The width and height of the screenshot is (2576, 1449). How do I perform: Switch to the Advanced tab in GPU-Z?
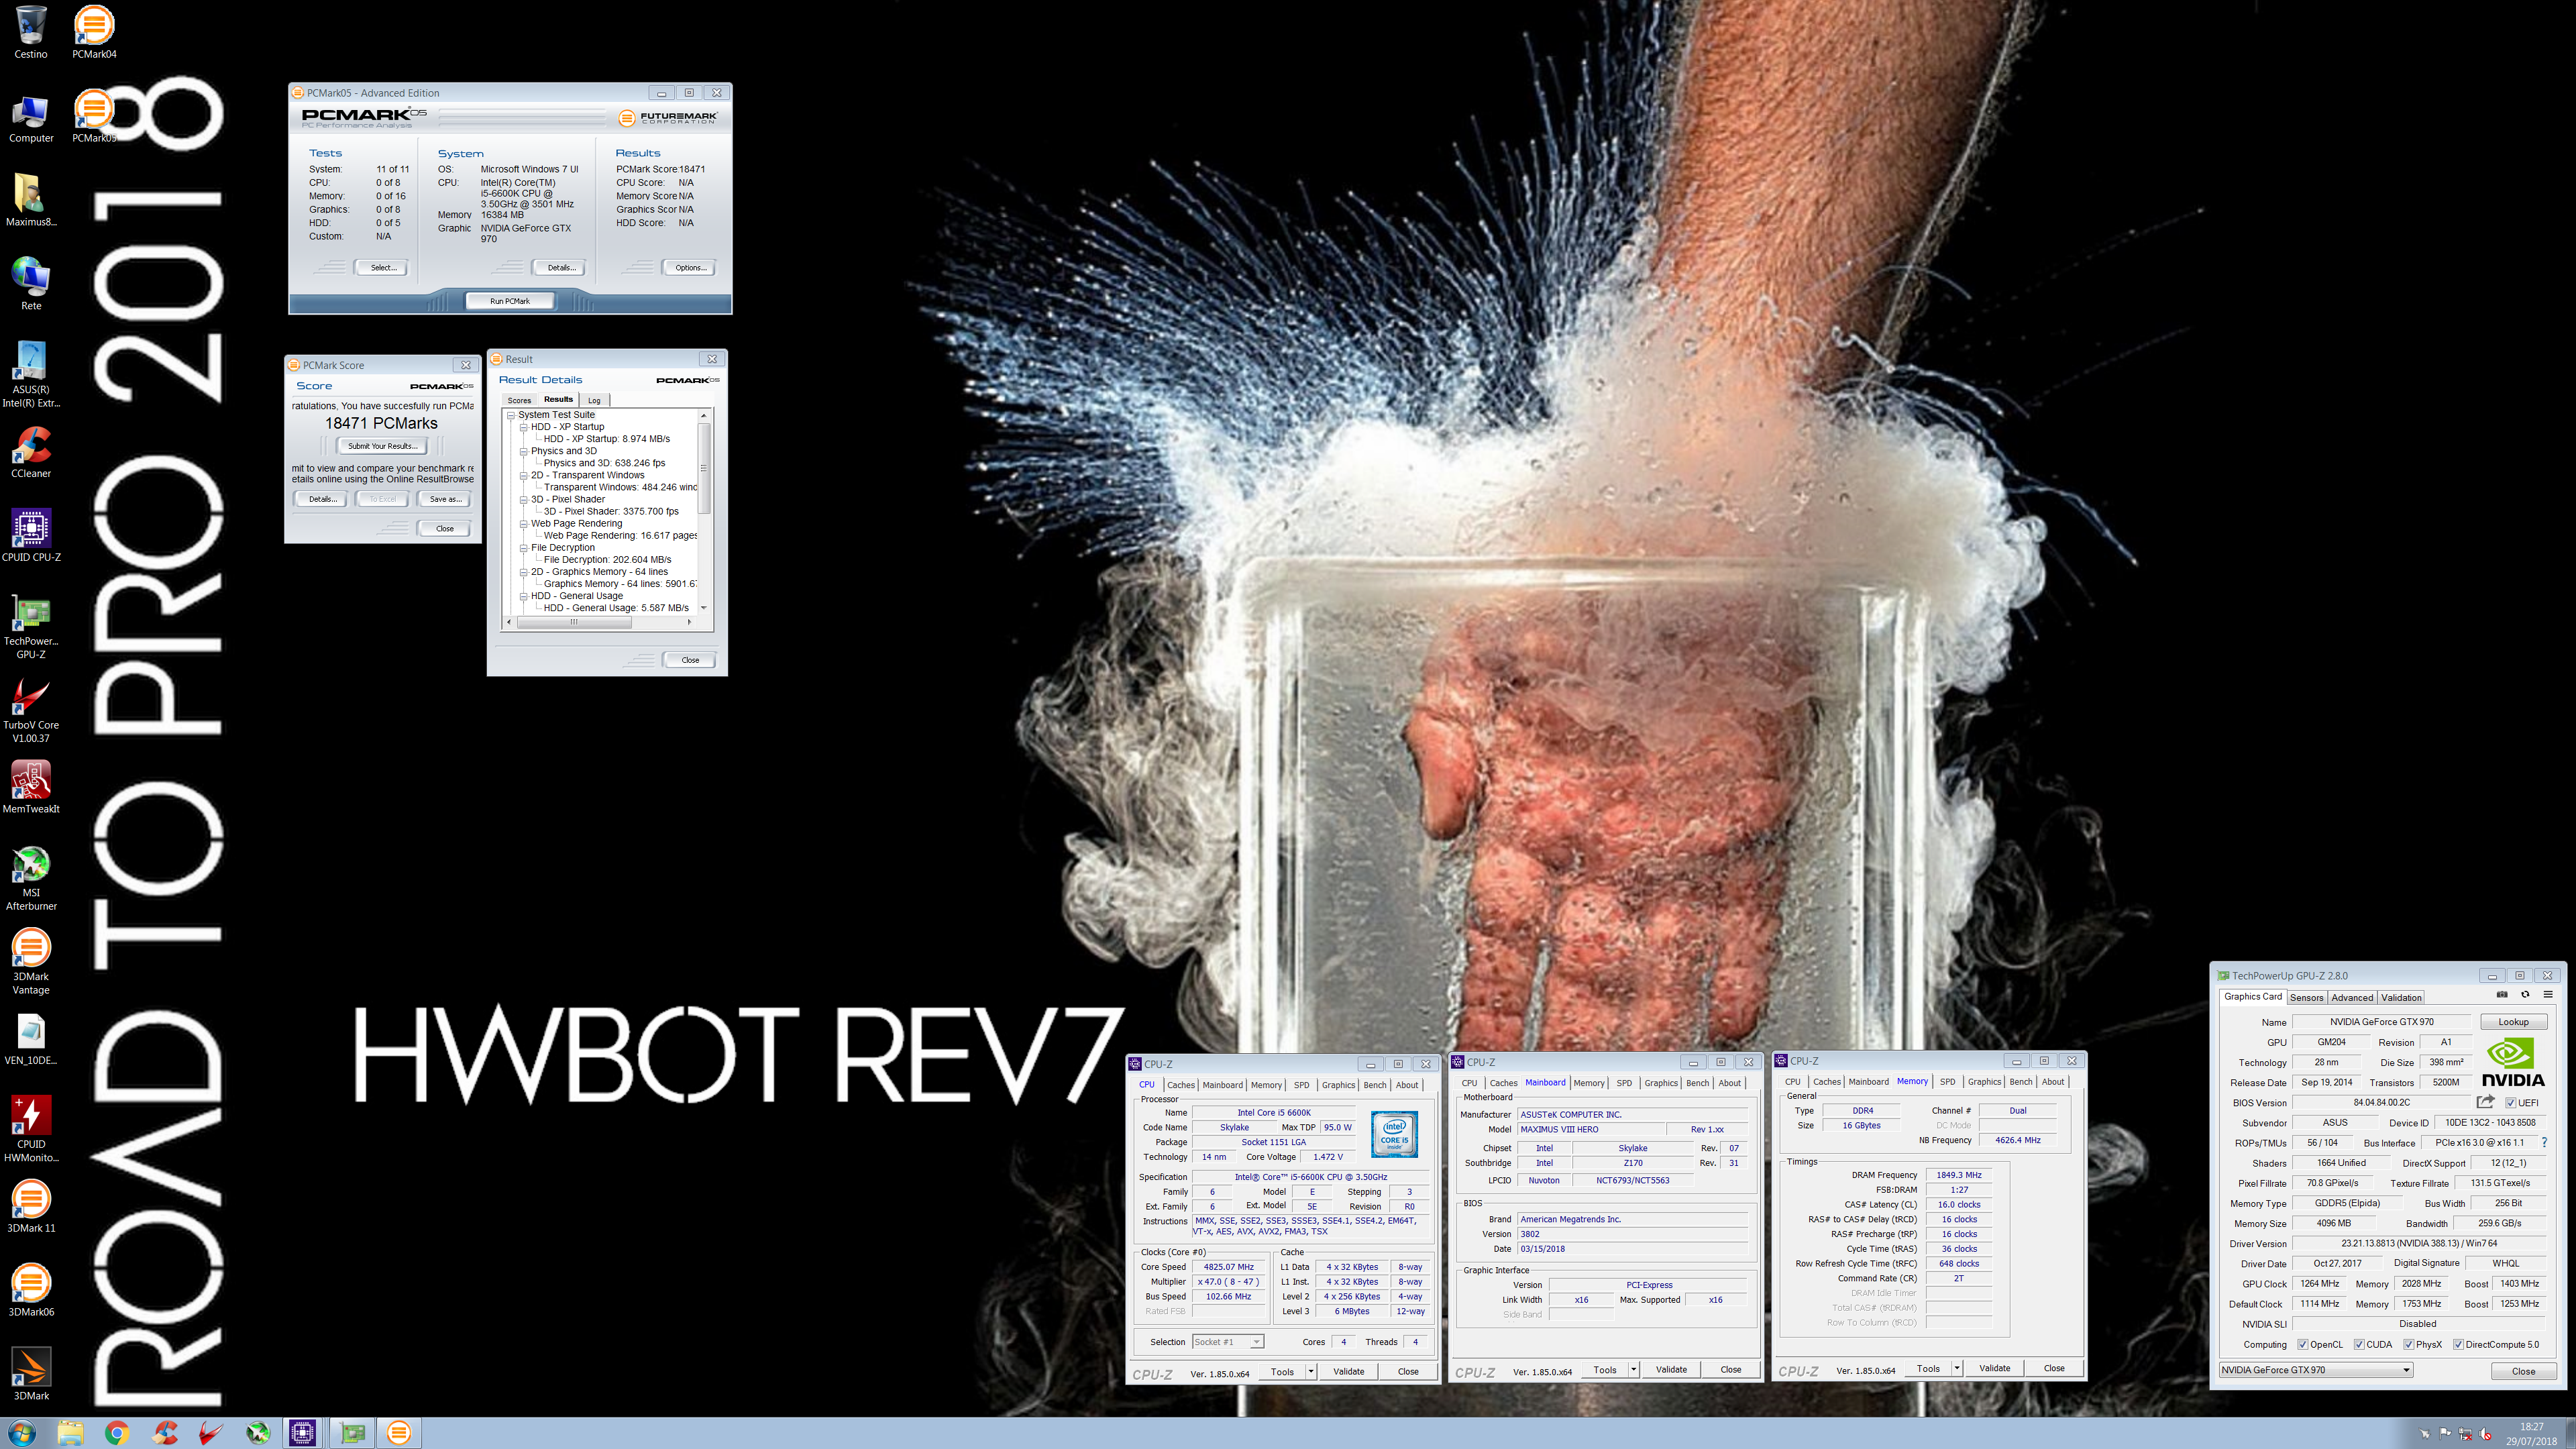pyautogui.click(x=2352, y=997)
